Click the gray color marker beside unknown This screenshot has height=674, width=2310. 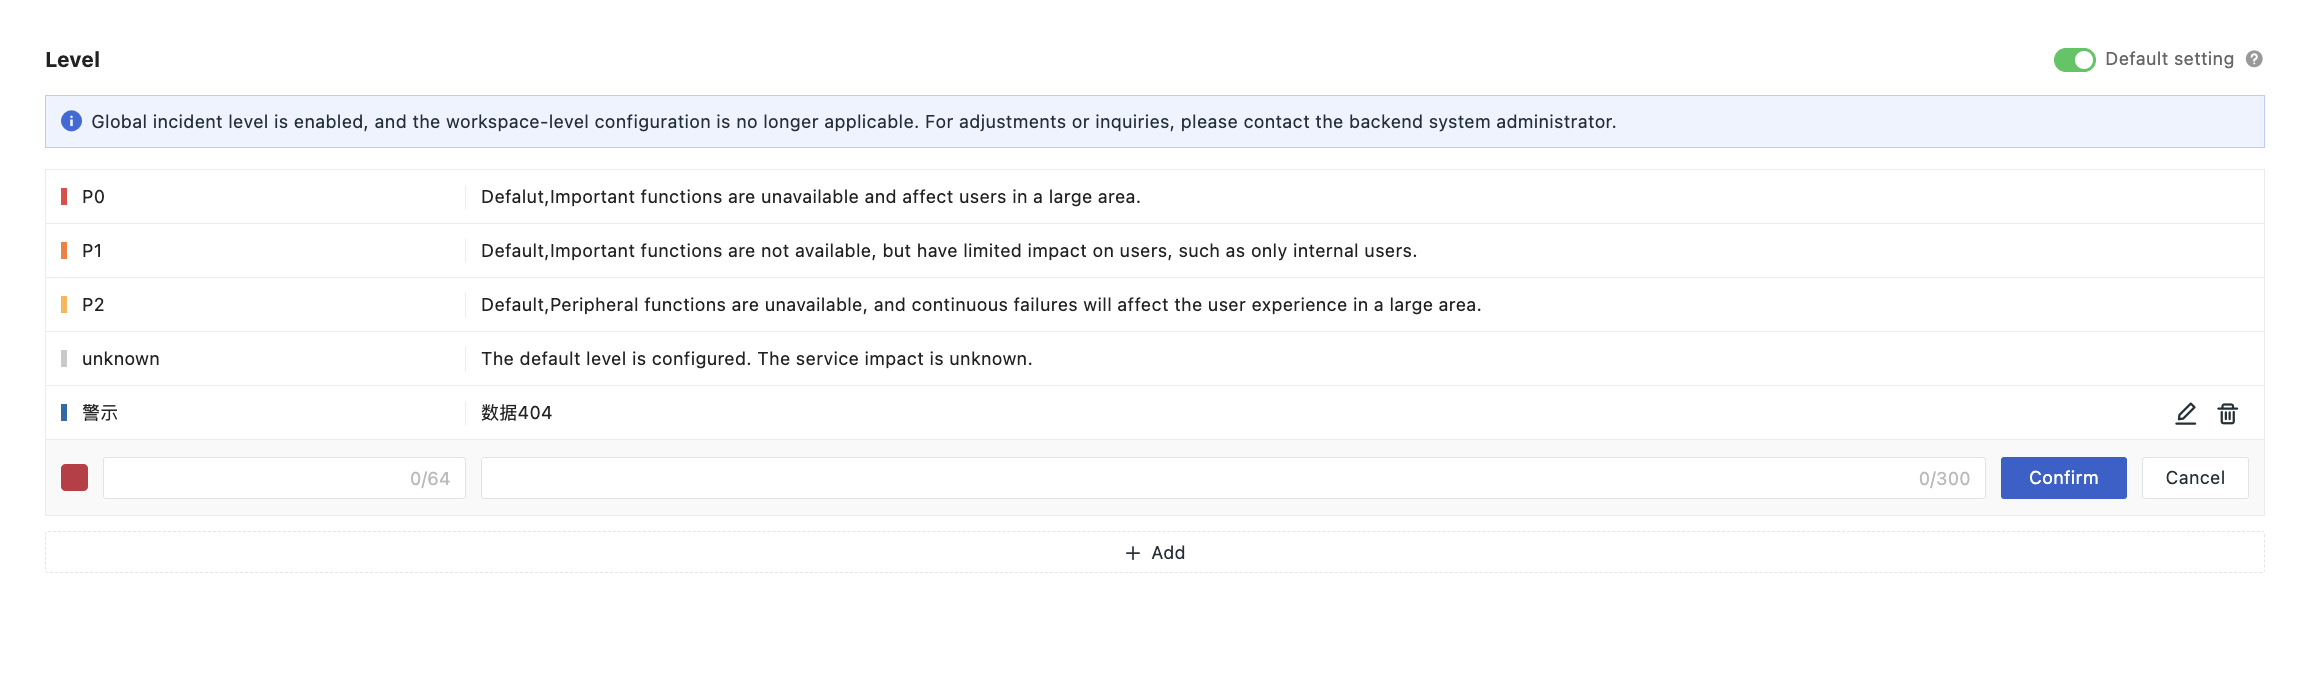pos(64,359)
